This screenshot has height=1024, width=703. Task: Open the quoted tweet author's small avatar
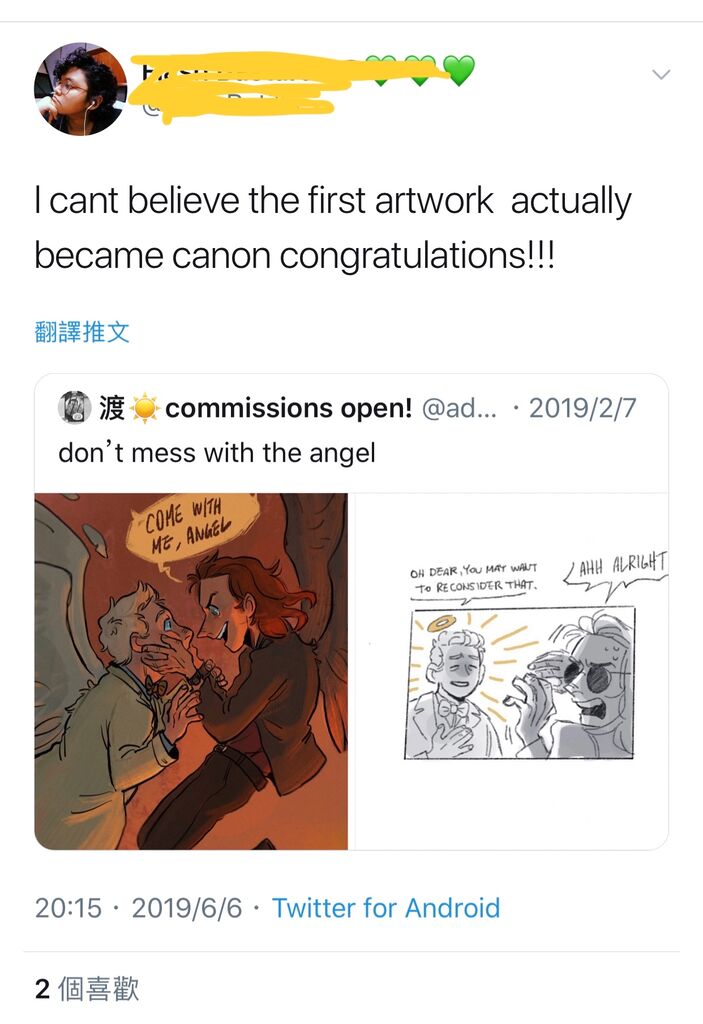74,407
